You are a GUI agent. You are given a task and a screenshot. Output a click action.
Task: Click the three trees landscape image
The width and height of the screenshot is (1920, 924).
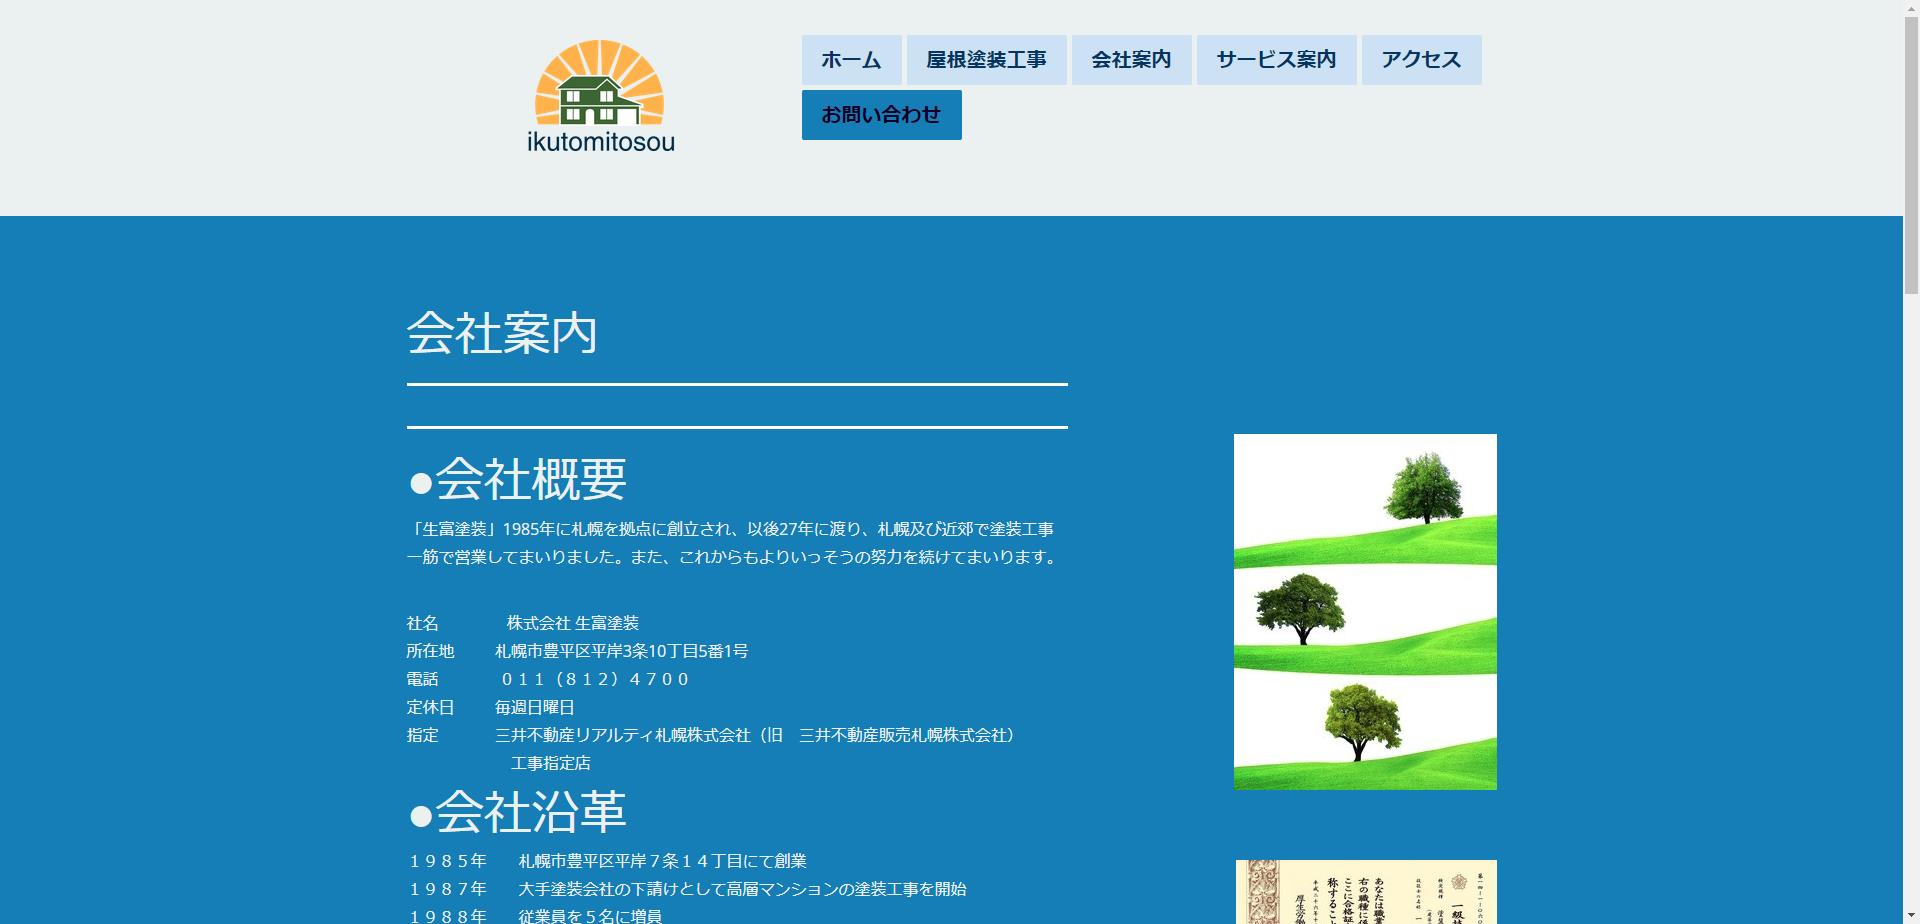pos(1364,611)
